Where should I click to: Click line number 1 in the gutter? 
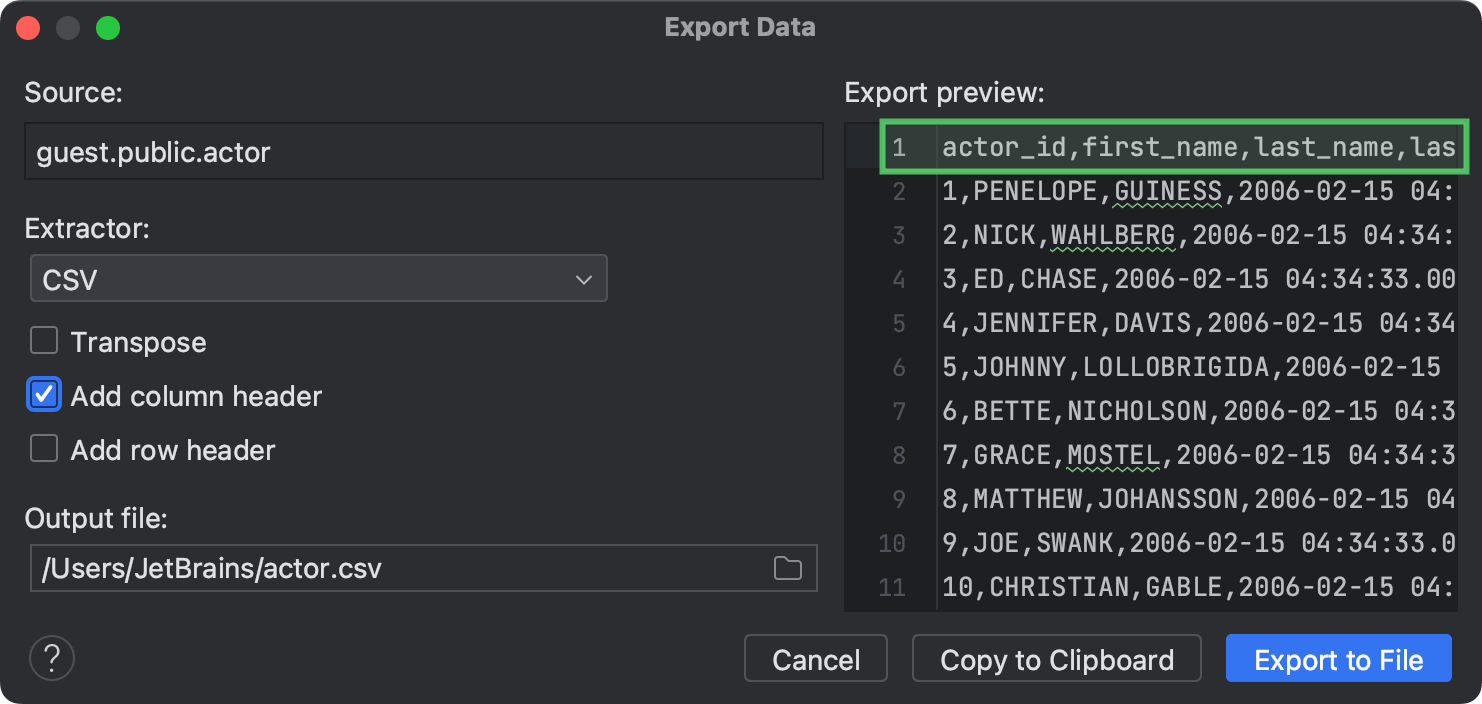[898, 146]
